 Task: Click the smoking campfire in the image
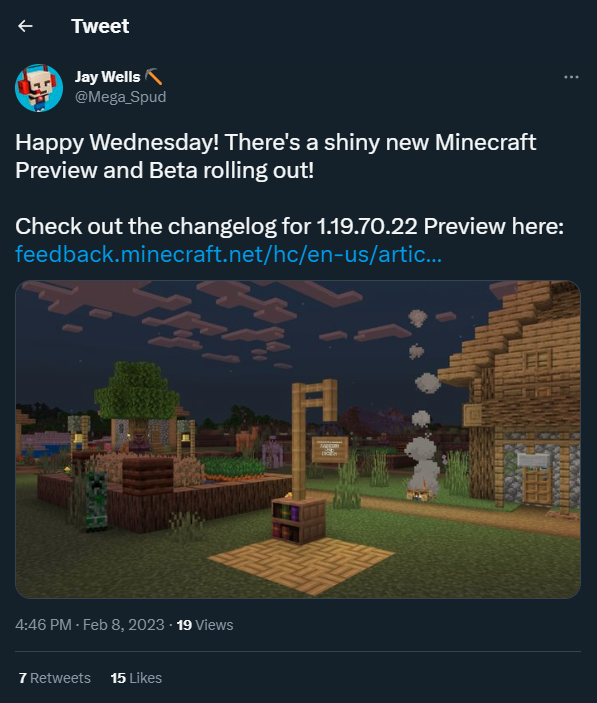421,493
